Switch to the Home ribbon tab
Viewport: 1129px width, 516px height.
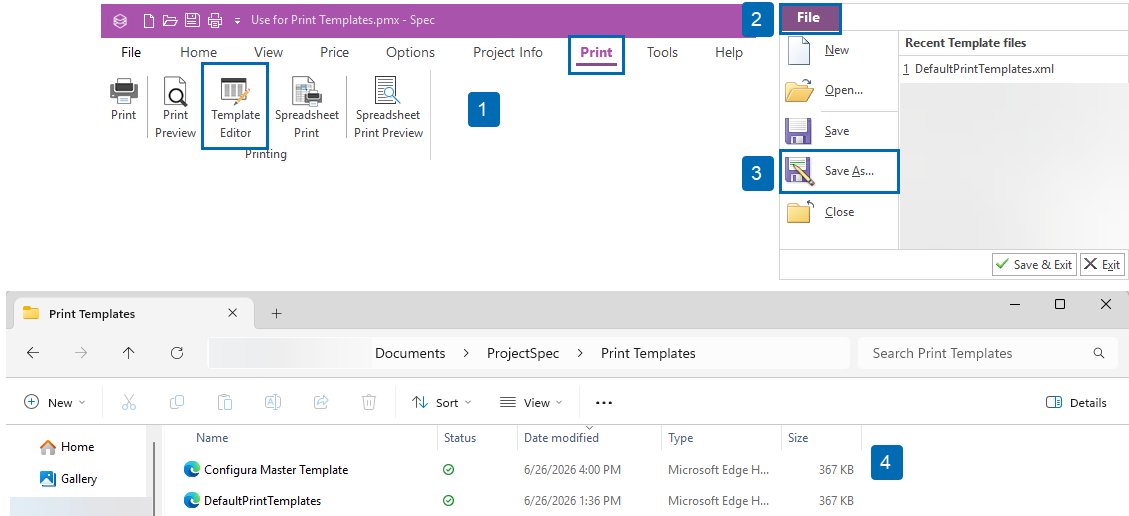199,53
